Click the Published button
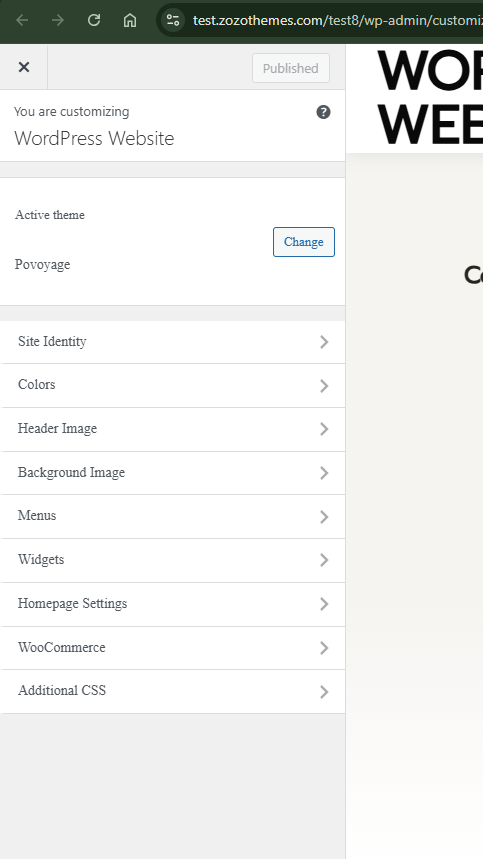 (291, 68)
